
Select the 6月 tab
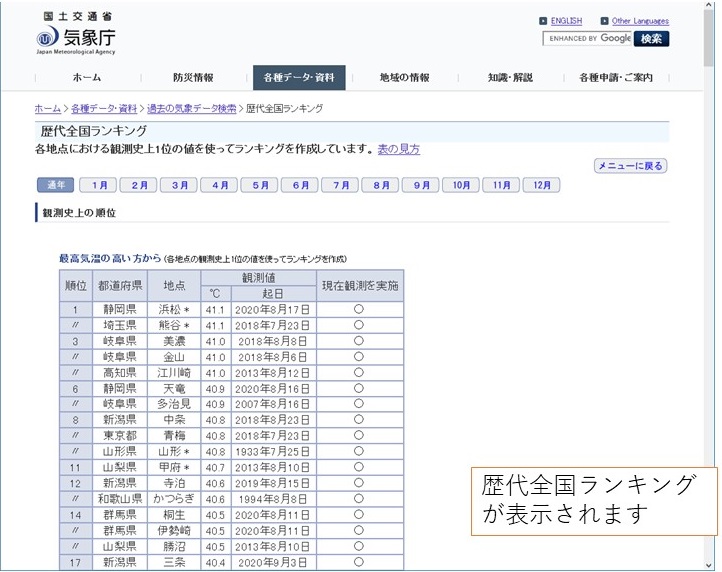tap(300, 185)
